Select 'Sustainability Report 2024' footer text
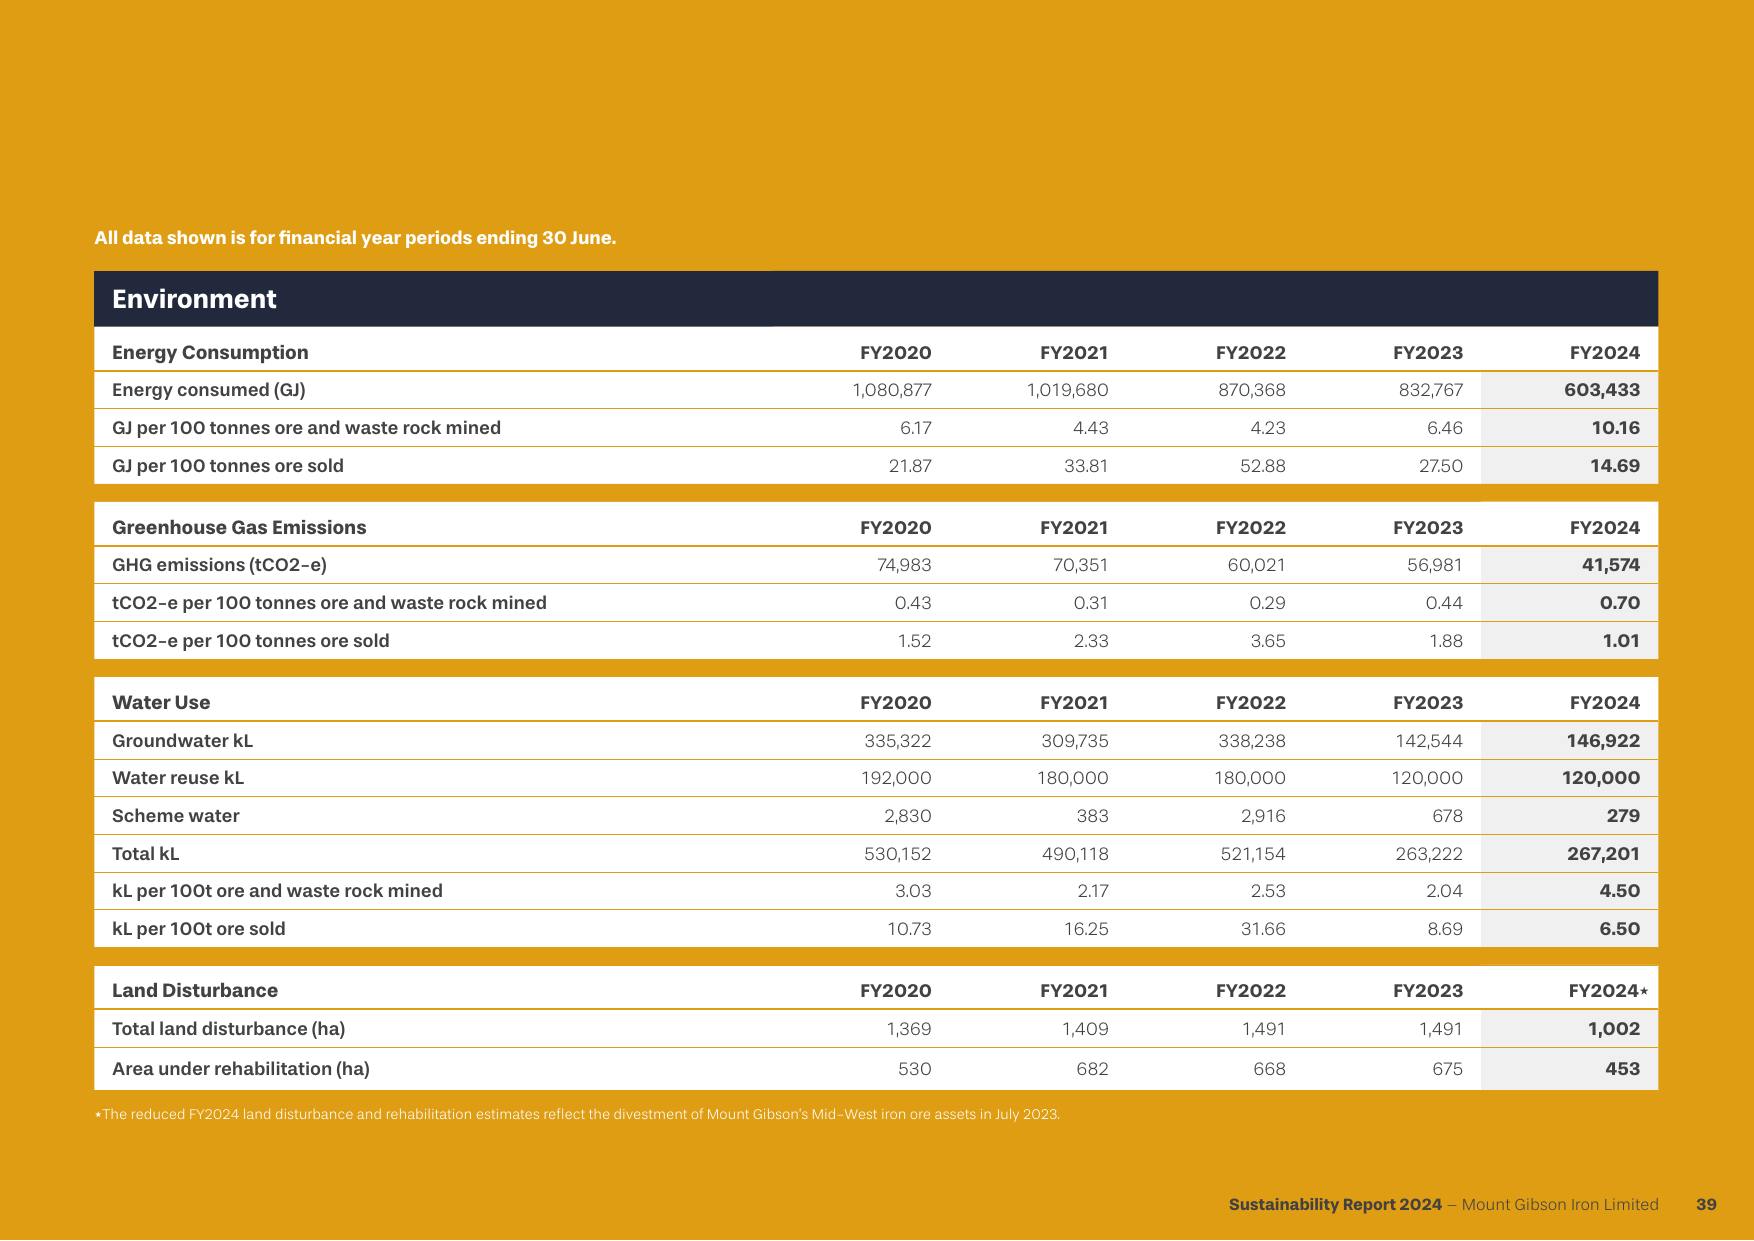This screenshot has height=1241, width=1754. click(1335, 1205)
